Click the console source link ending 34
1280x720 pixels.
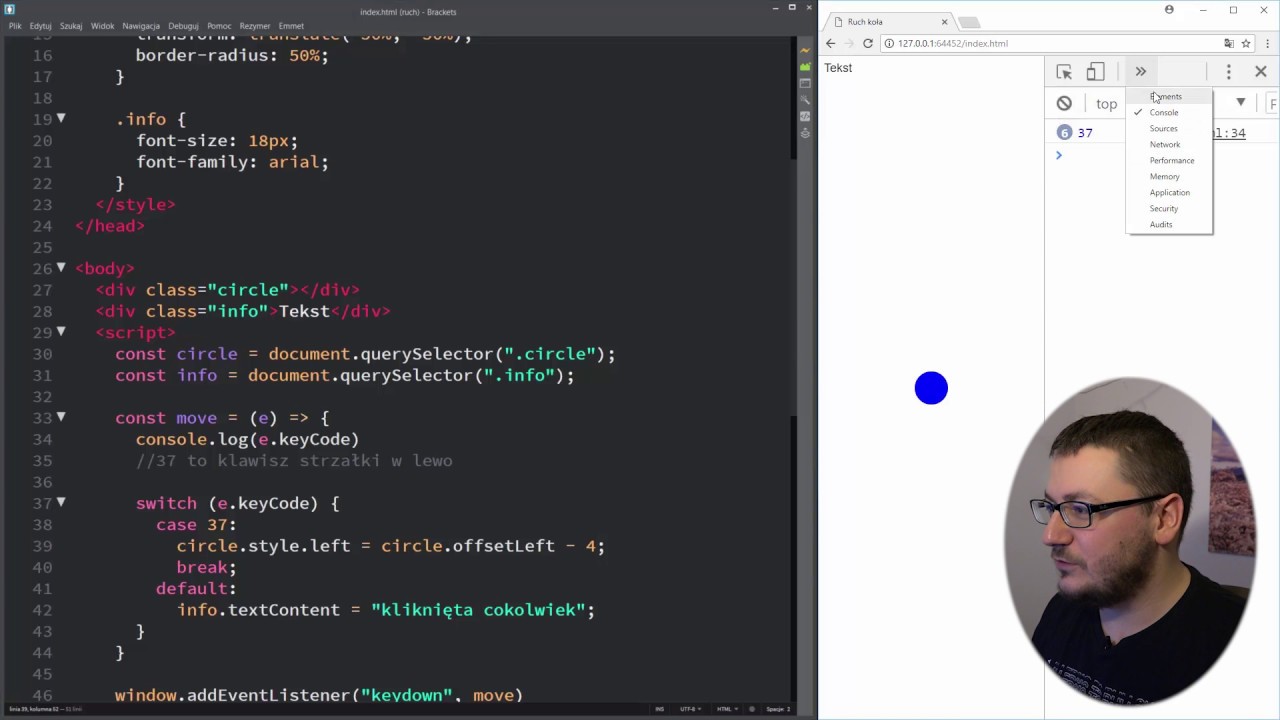tap(1229, 133)
